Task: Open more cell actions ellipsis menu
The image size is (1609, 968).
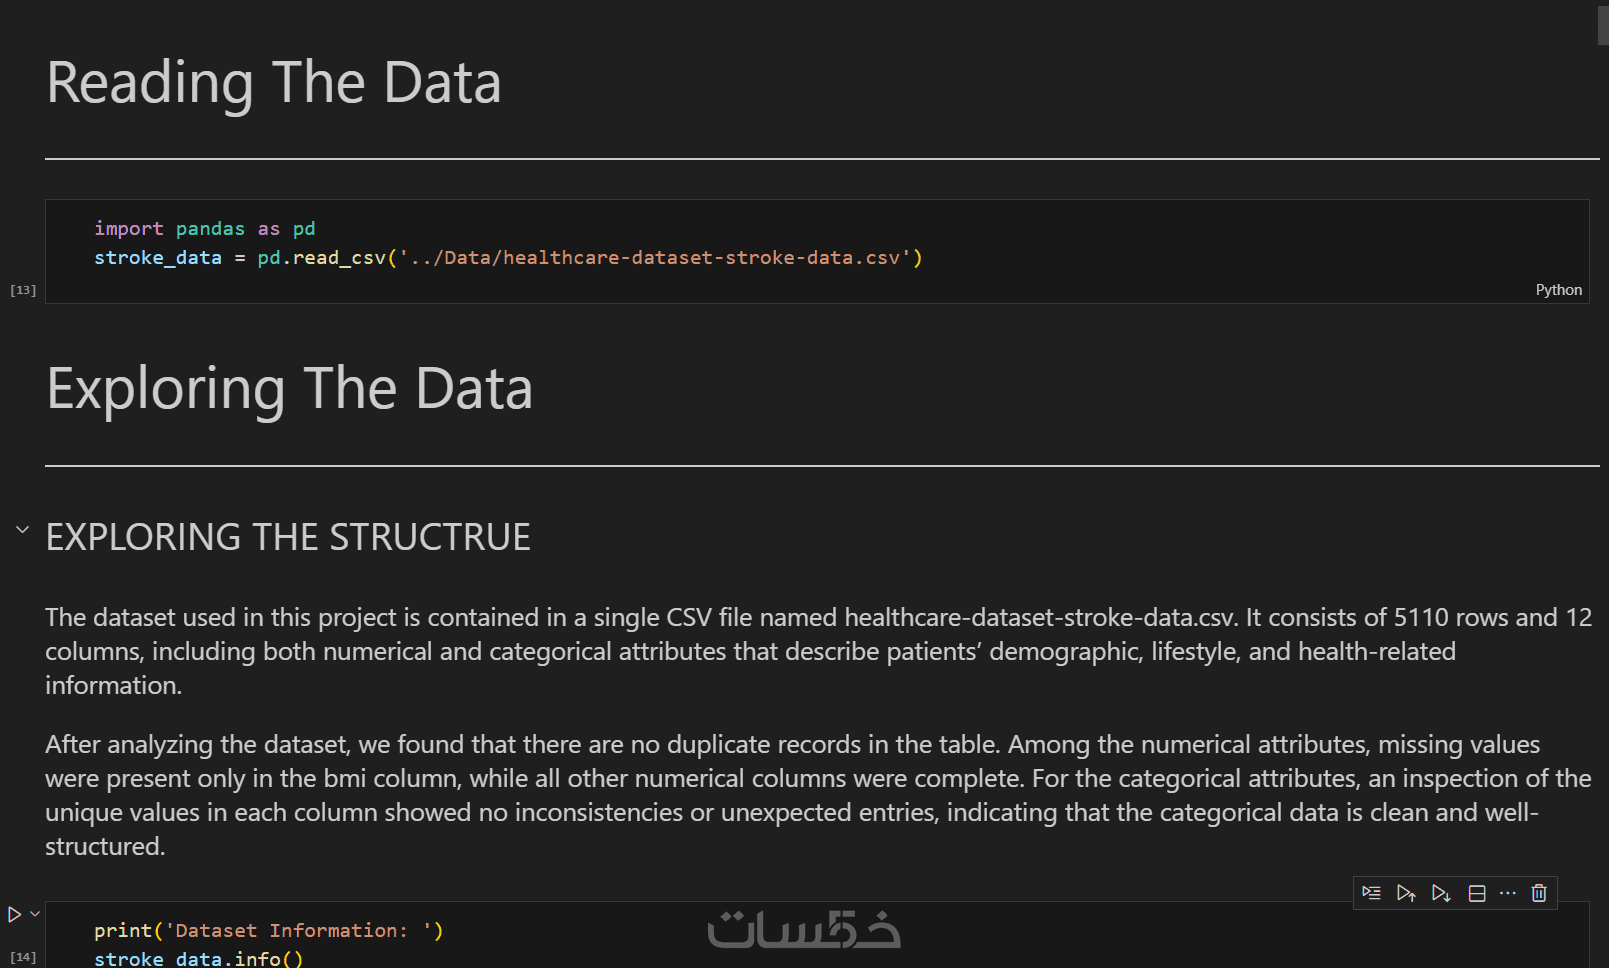Action: click(1508, 893)
